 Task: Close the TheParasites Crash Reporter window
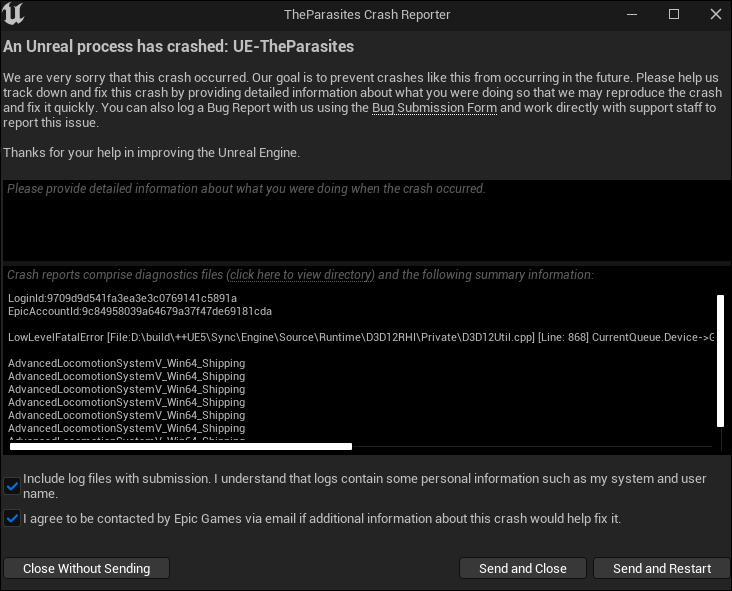tap(716, 14)
